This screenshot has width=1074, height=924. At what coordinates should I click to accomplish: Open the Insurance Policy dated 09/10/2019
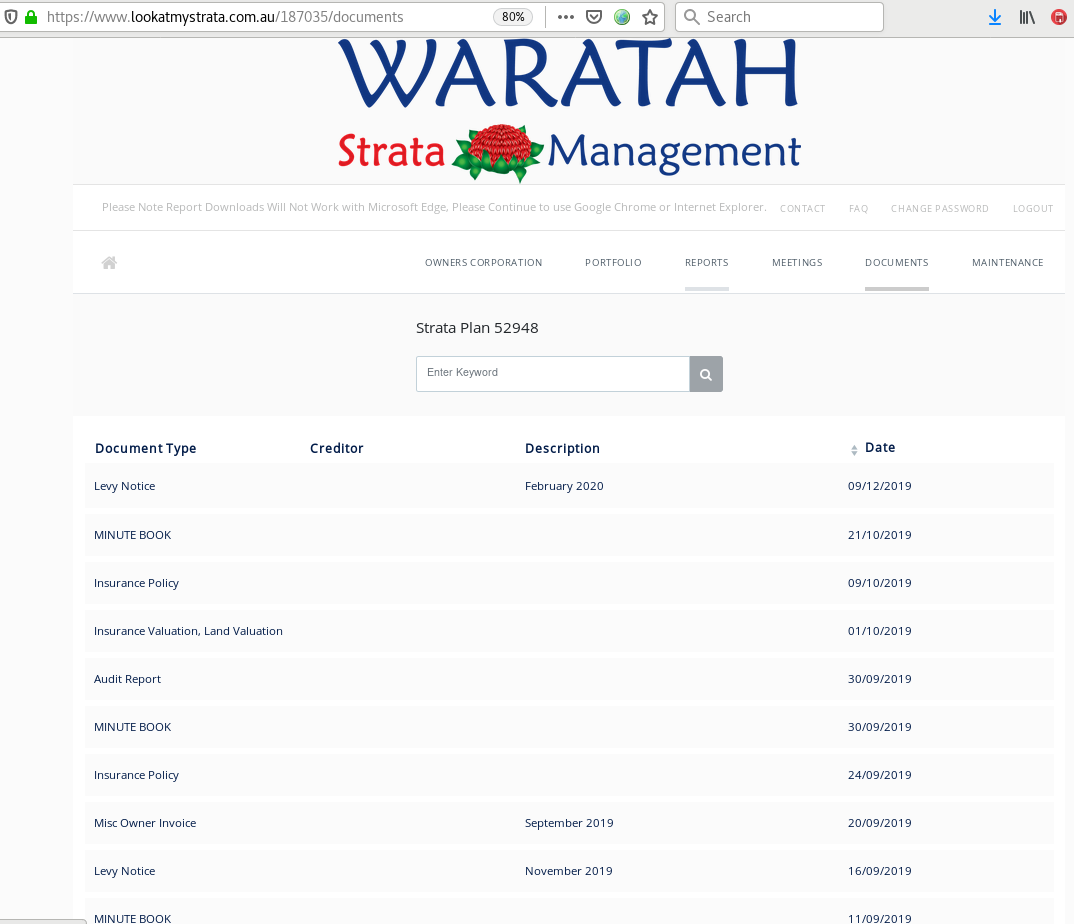point(569,583)
